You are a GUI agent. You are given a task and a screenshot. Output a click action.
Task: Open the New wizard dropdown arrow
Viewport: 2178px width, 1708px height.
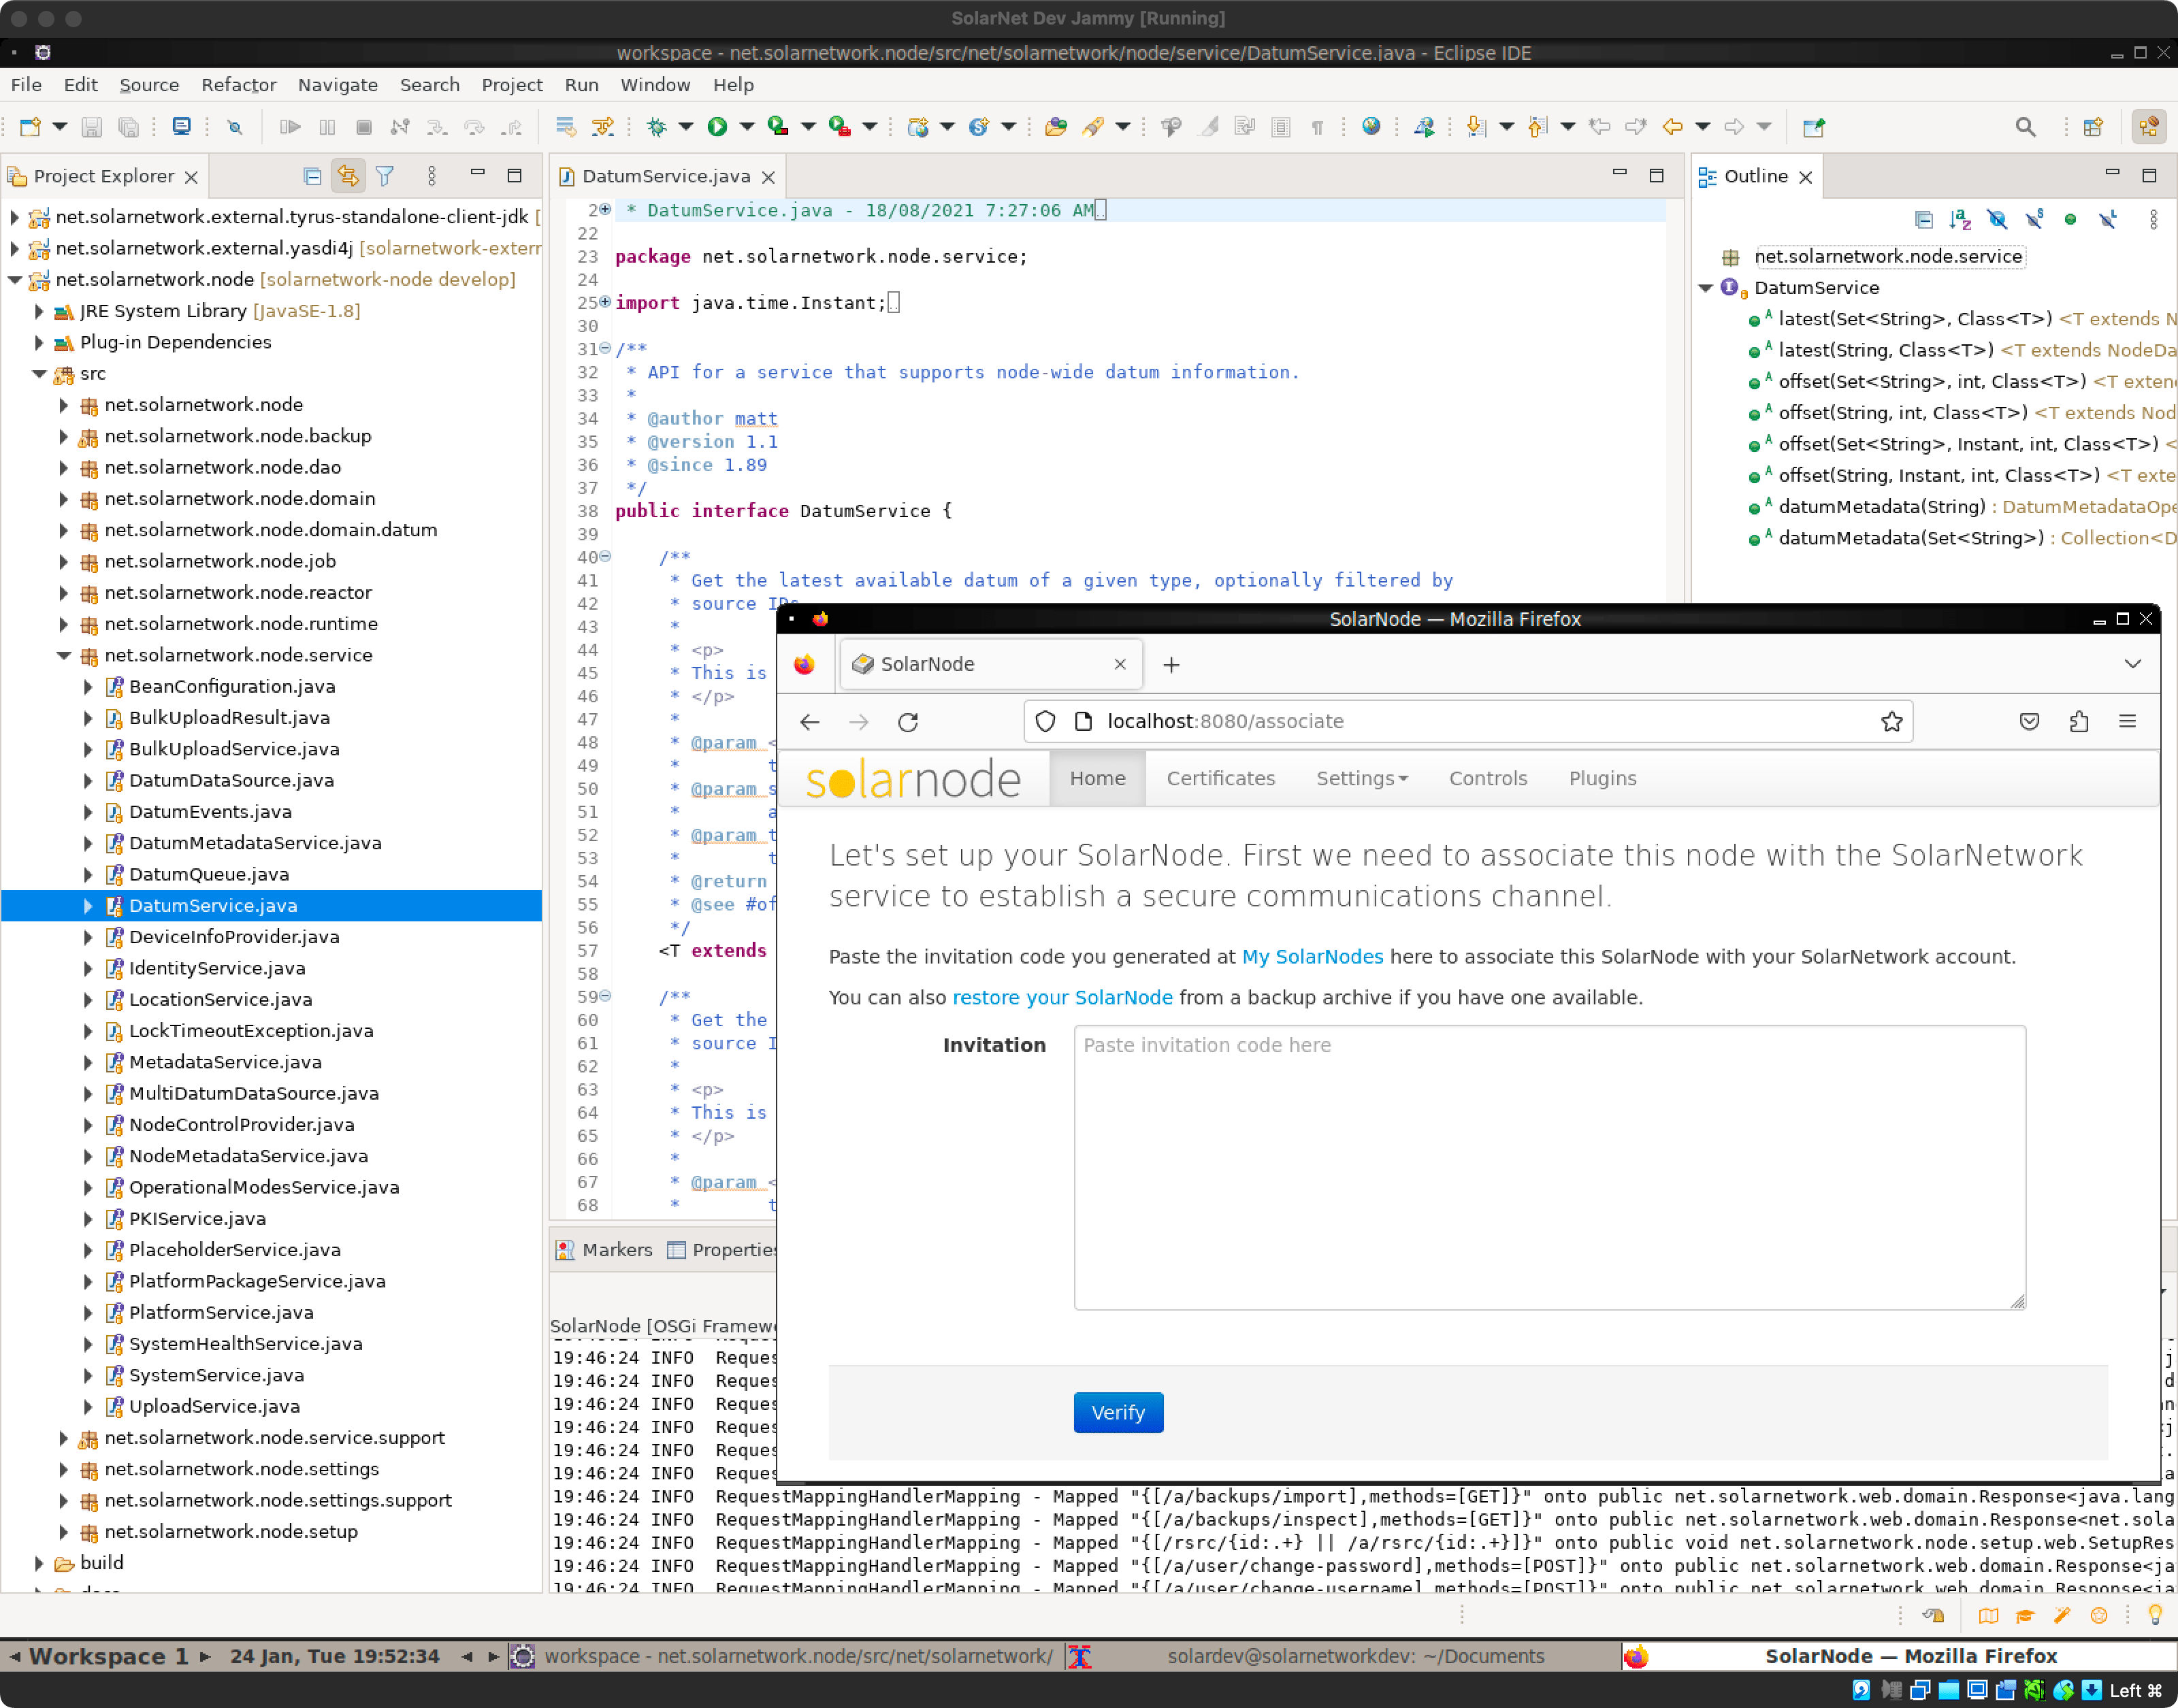(x=60, y=127)
